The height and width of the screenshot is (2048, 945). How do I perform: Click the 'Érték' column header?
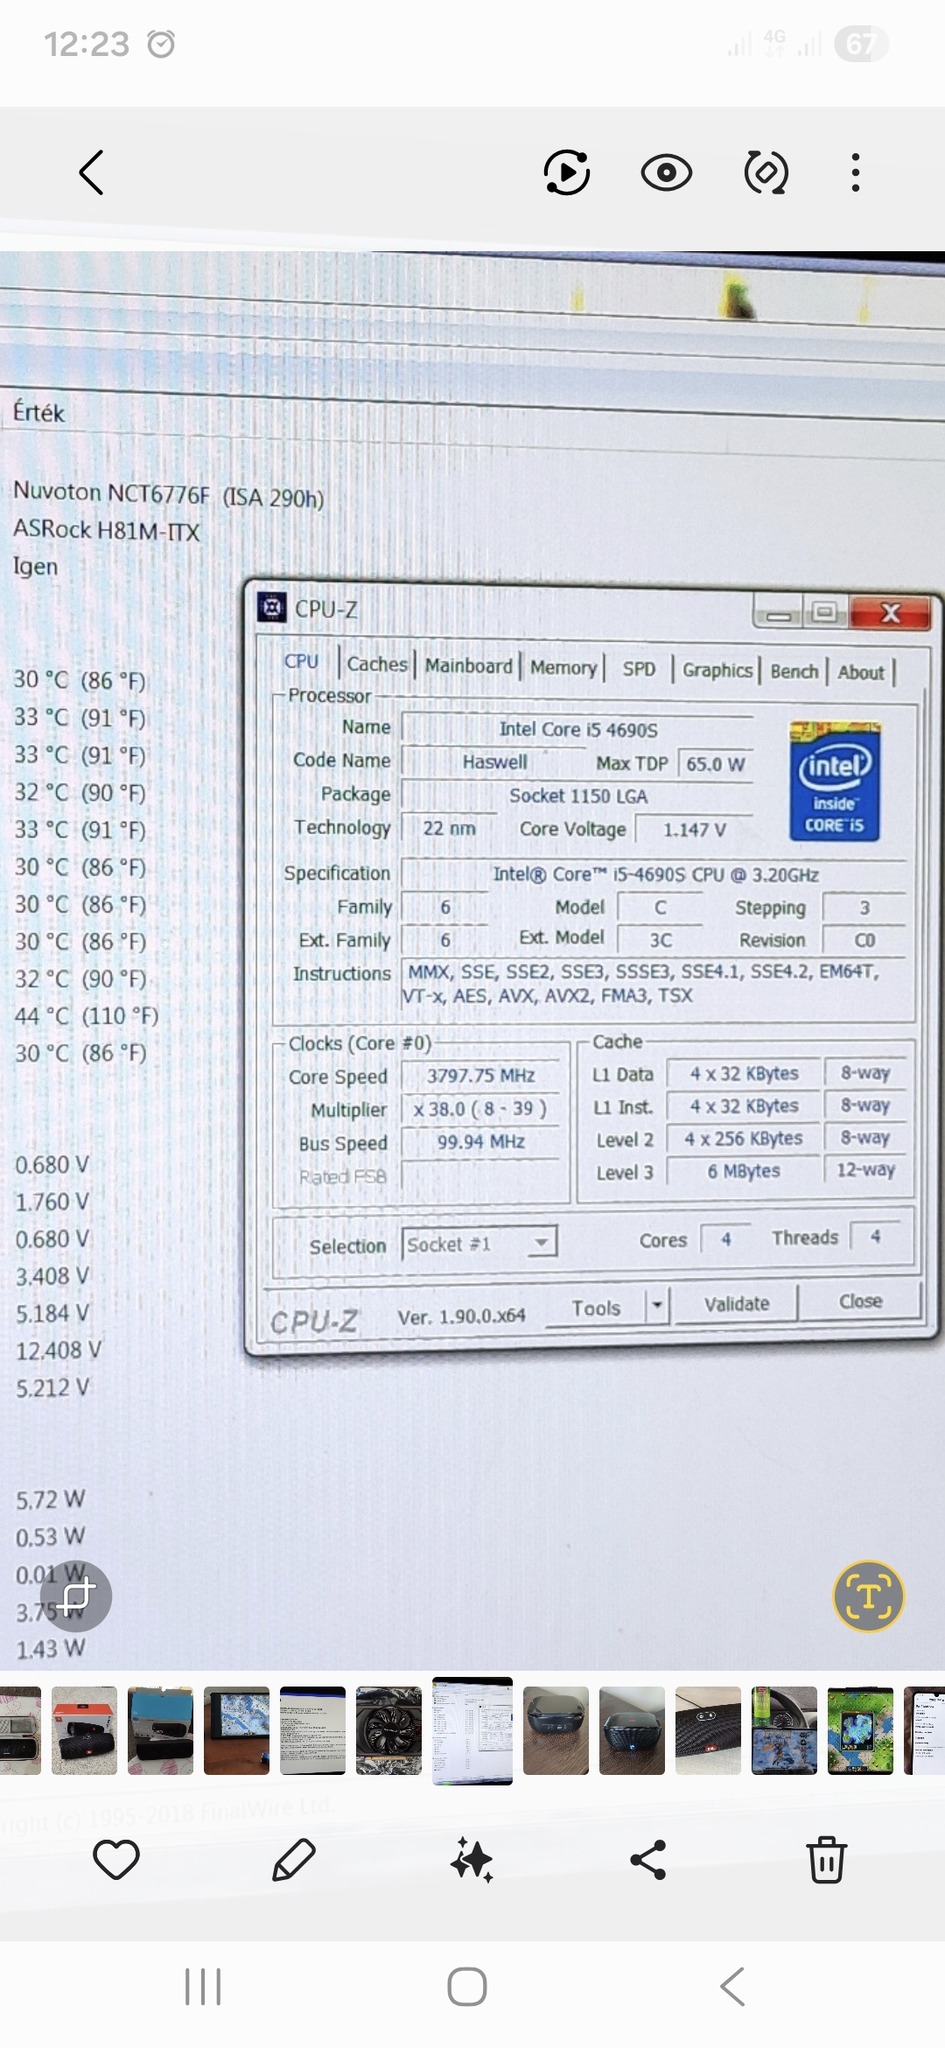tap(38, 412)
